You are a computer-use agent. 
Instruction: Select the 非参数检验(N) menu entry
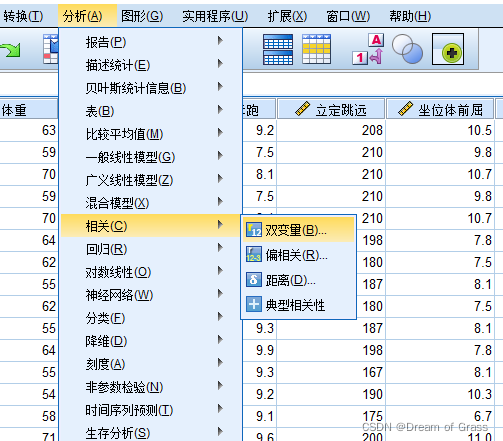[x=151, y=387]
